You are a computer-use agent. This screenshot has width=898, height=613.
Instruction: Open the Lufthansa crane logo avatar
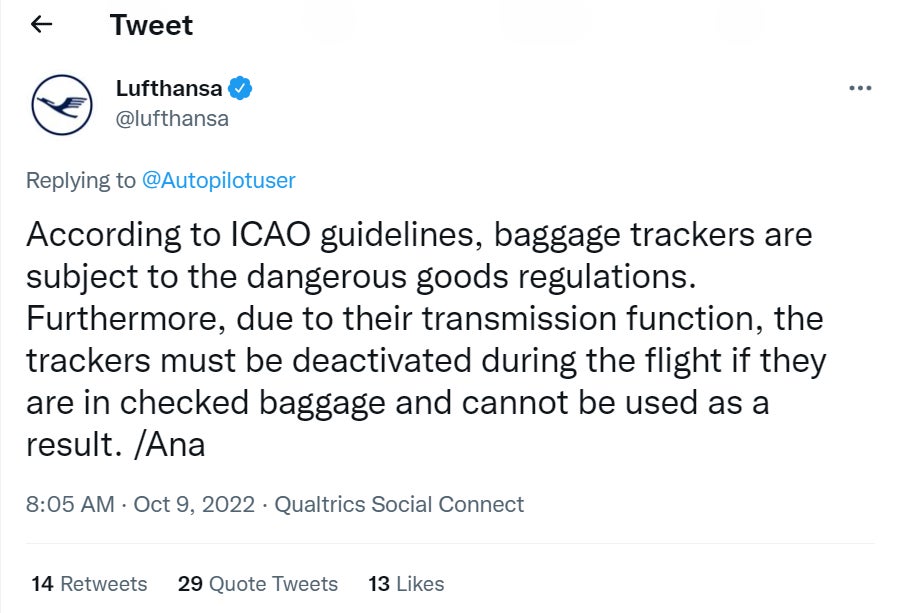[x=62, y=104]
